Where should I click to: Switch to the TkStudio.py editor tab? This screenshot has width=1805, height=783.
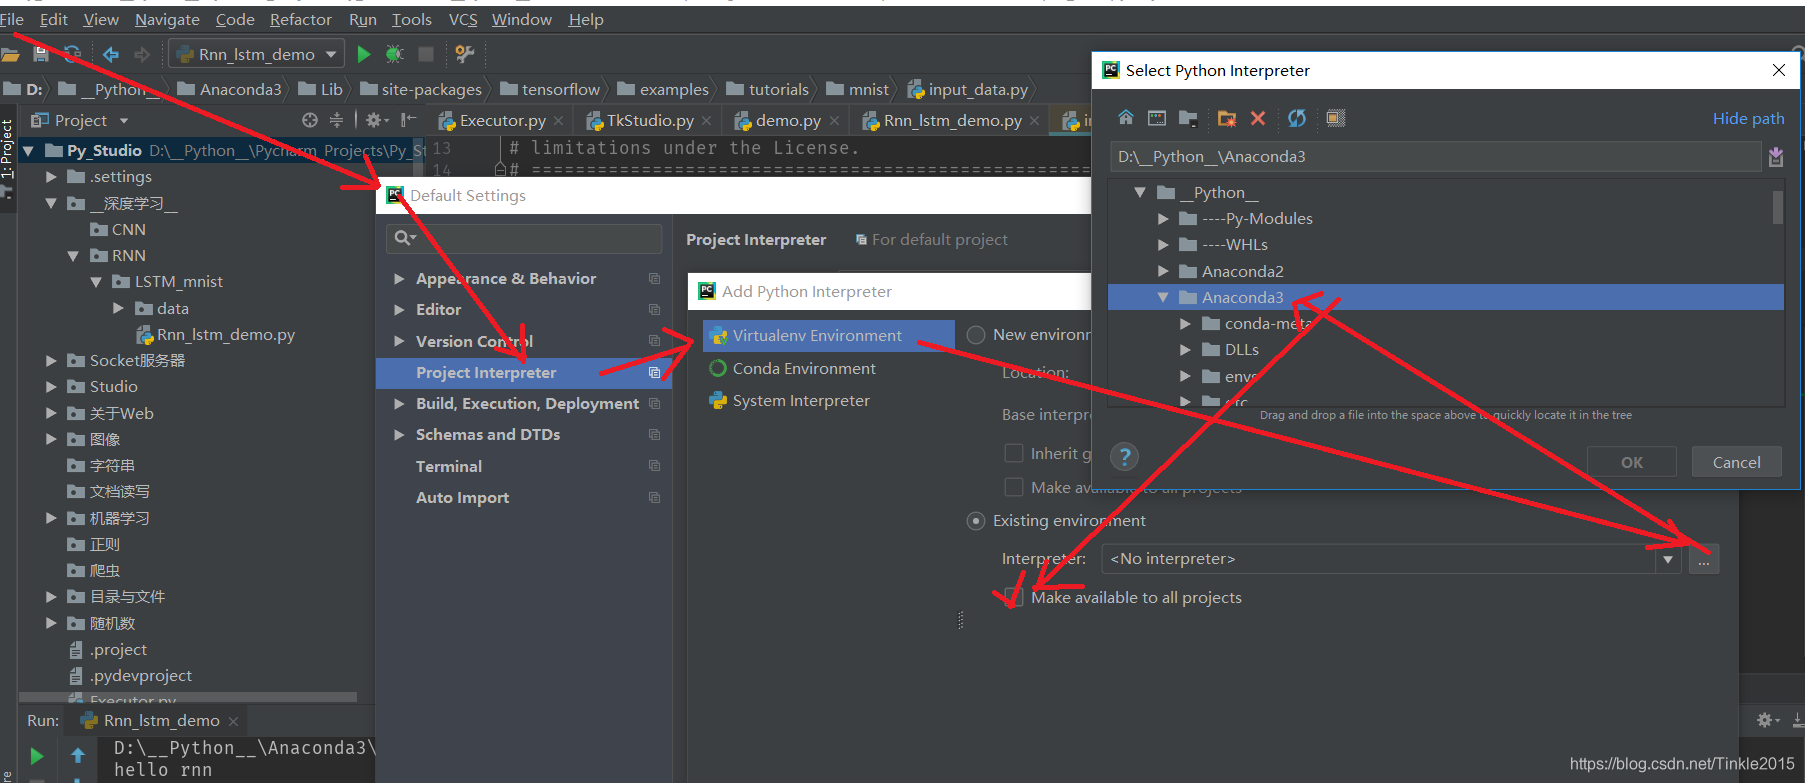click(x=649, y=120)
